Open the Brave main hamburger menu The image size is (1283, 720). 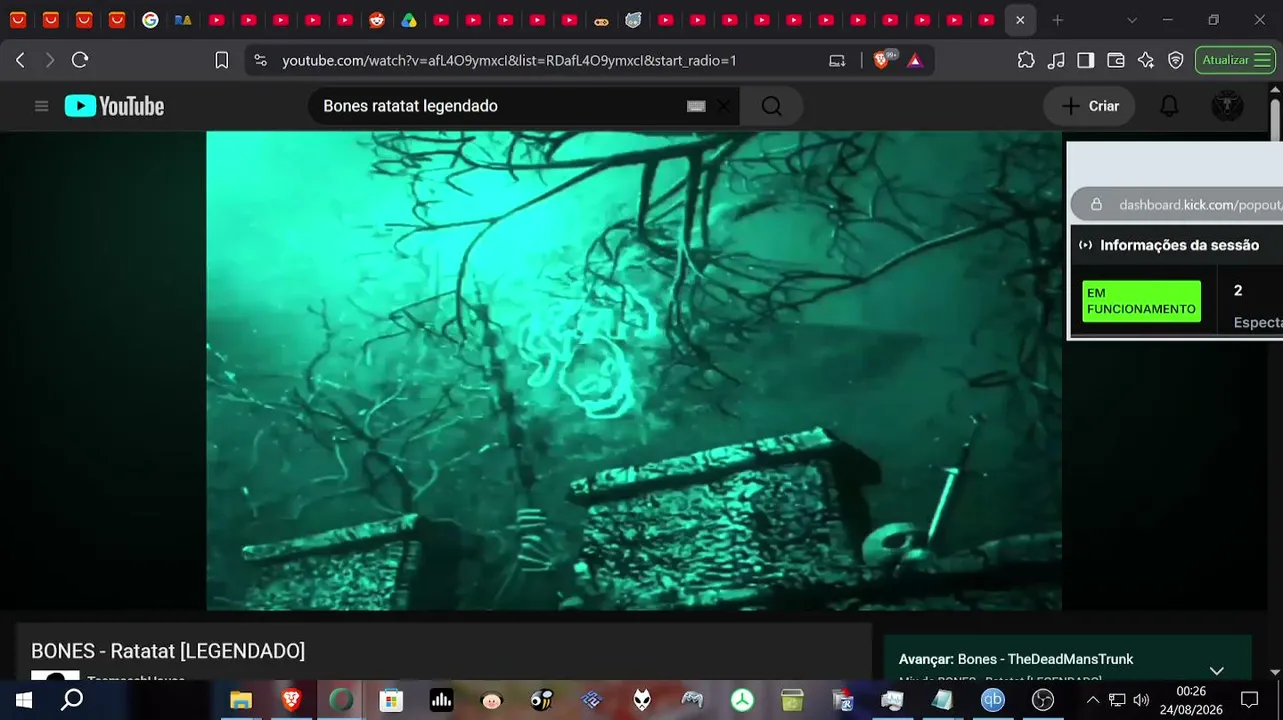1263,60
